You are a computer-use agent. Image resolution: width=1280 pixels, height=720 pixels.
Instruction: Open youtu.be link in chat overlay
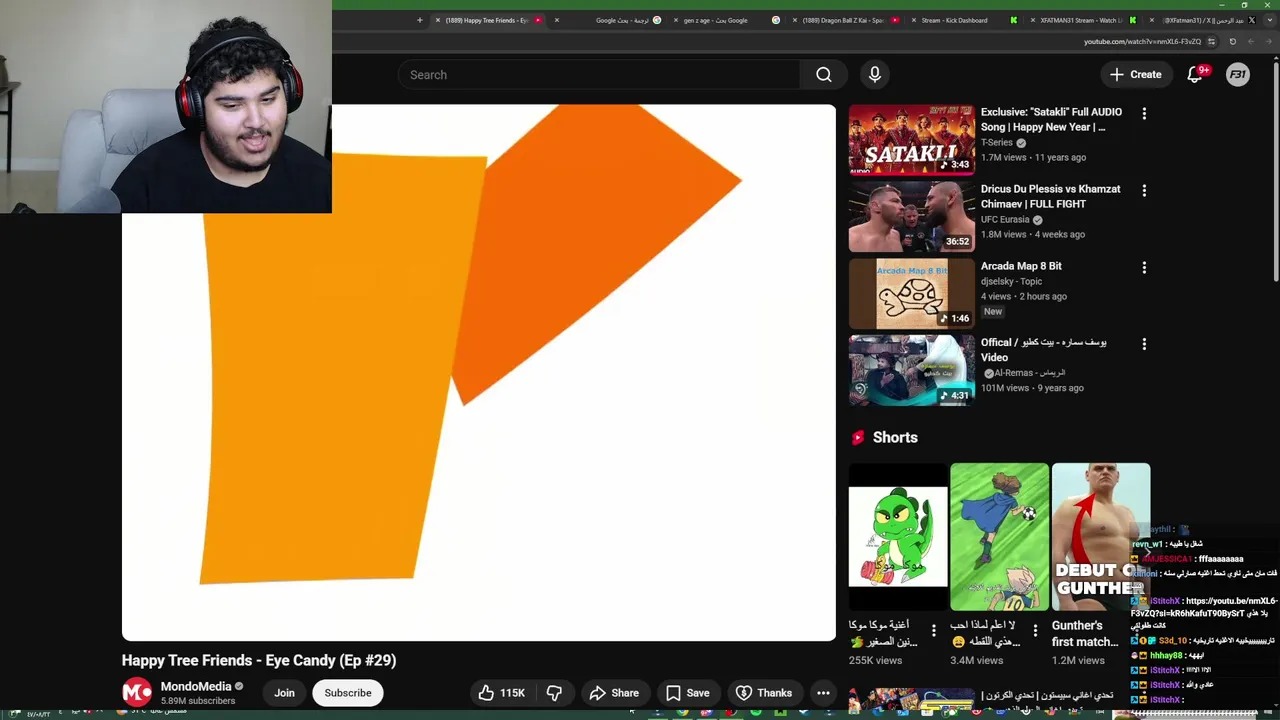click(1205, 606)
